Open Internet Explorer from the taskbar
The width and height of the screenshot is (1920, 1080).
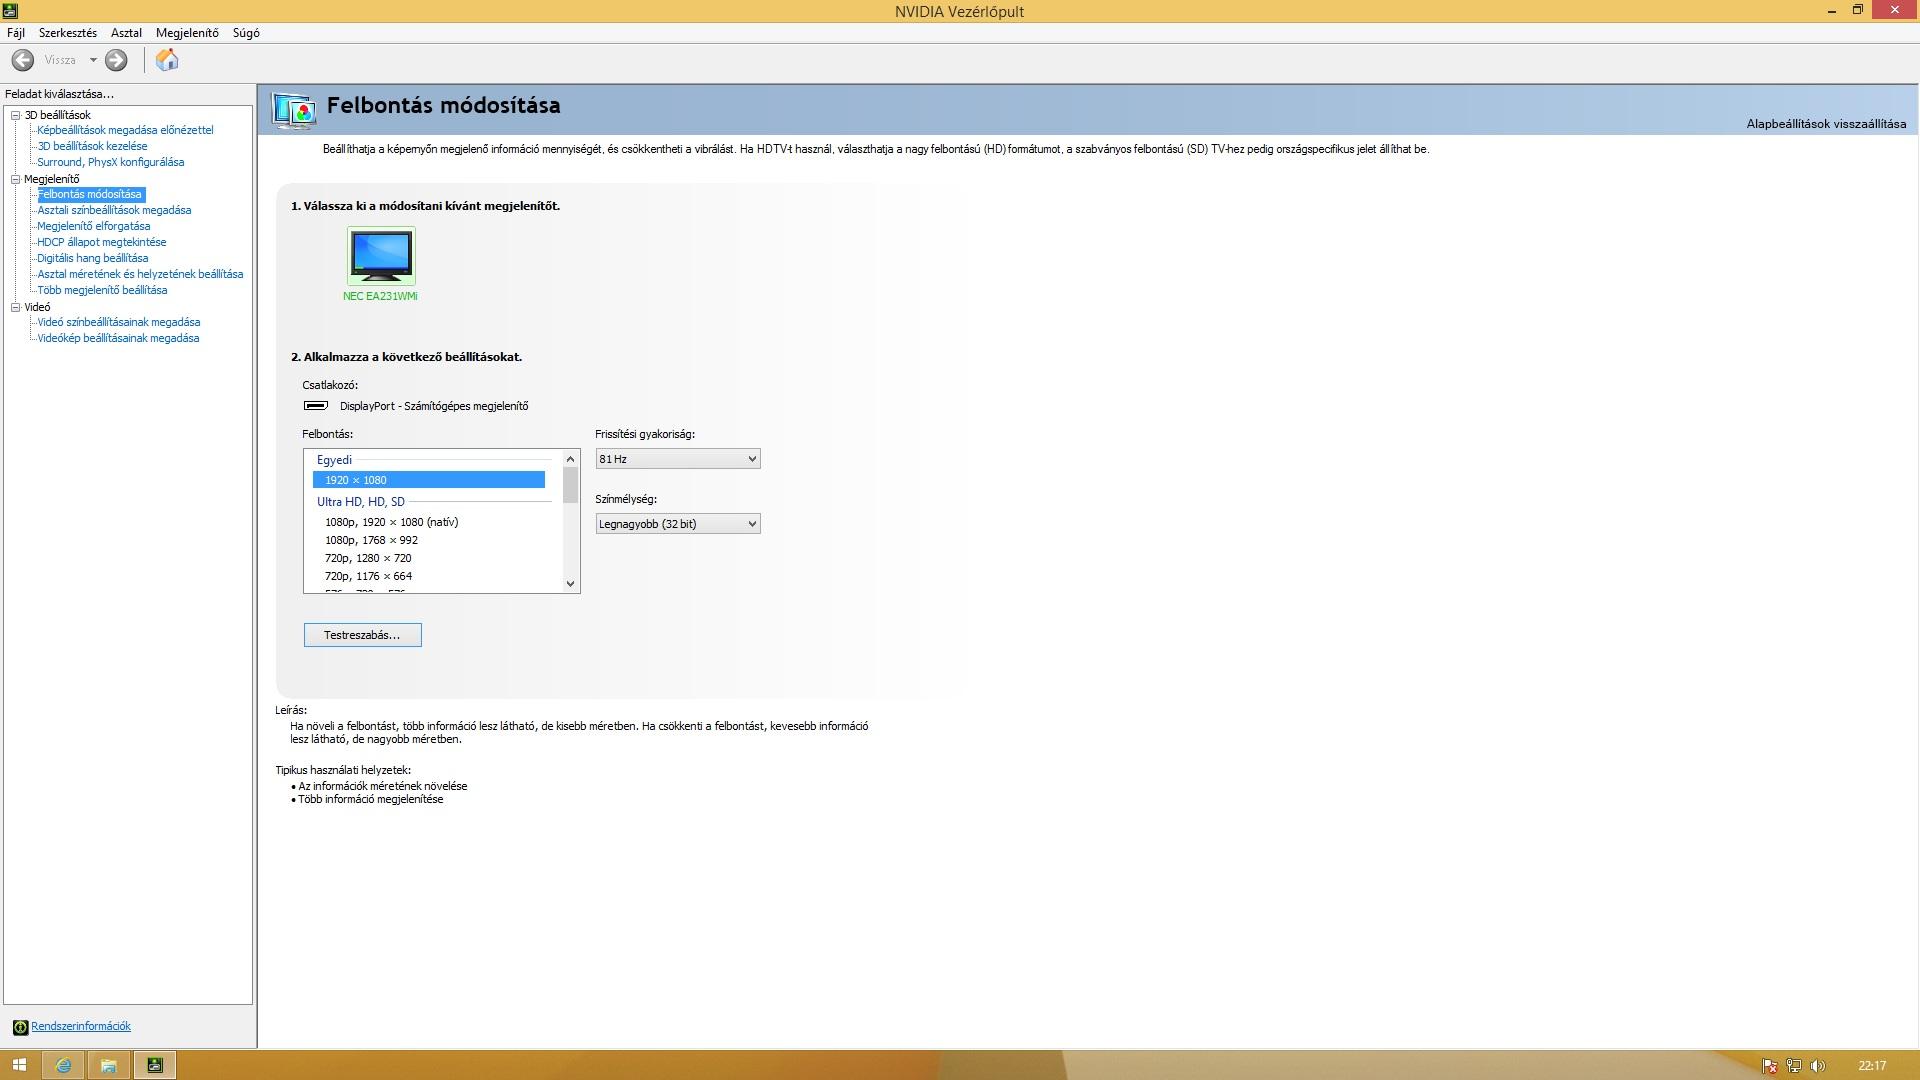click(64, 1065)
